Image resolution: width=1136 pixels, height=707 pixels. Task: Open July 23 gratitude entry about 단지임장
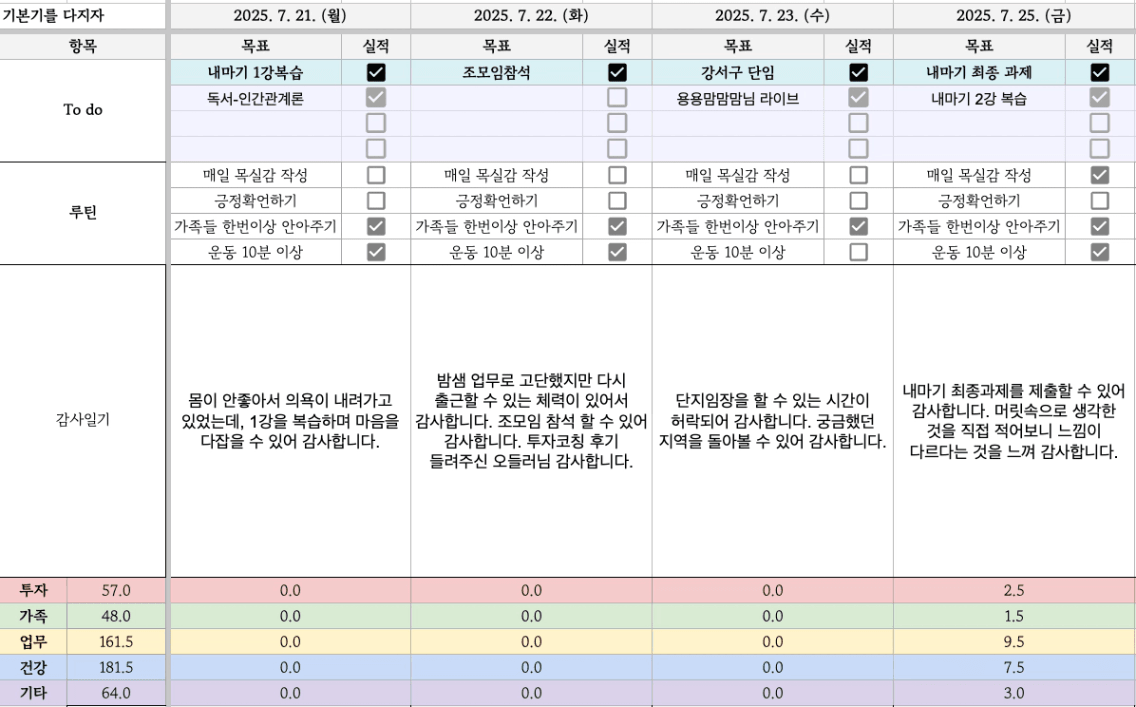[772, 421]
